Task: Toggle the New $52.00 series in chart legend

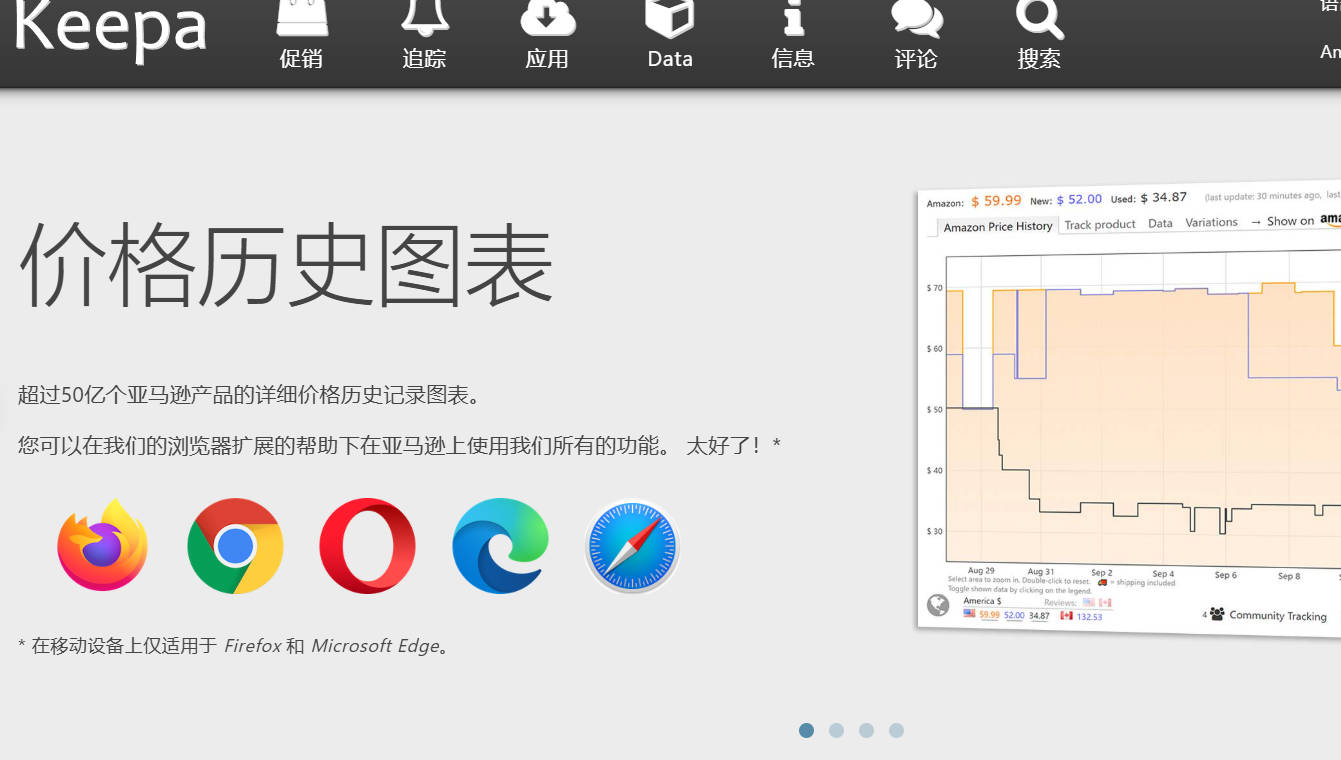Action: click(x=1014, y=616)
